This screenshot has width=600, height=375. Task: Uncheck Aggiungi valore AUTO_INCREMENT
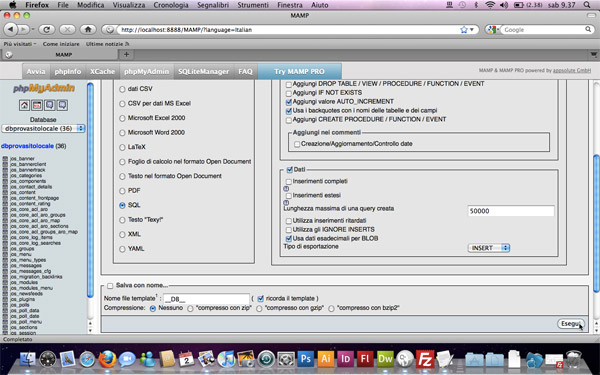point(289,102)
